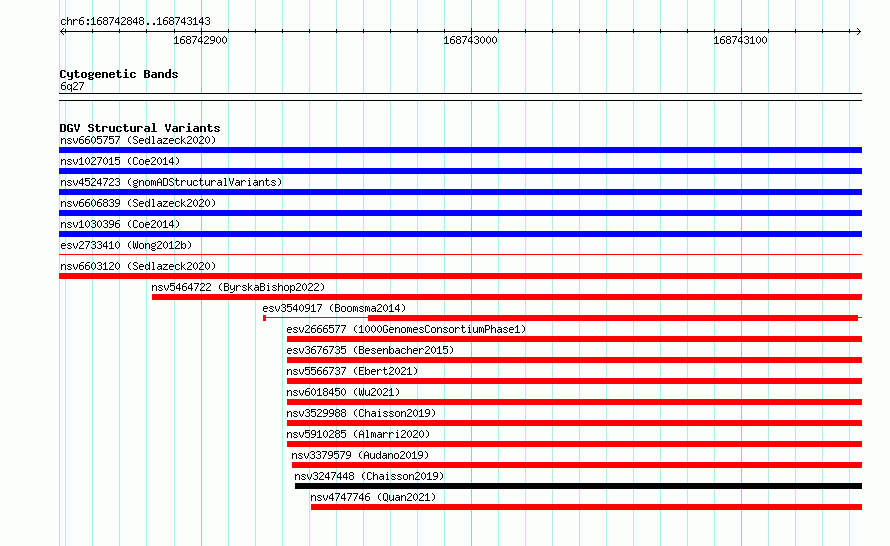Click the DGV Structural Variants track title
Image resolution: width=890 pixels, height=546 pixels.
[x=140, y=128]
